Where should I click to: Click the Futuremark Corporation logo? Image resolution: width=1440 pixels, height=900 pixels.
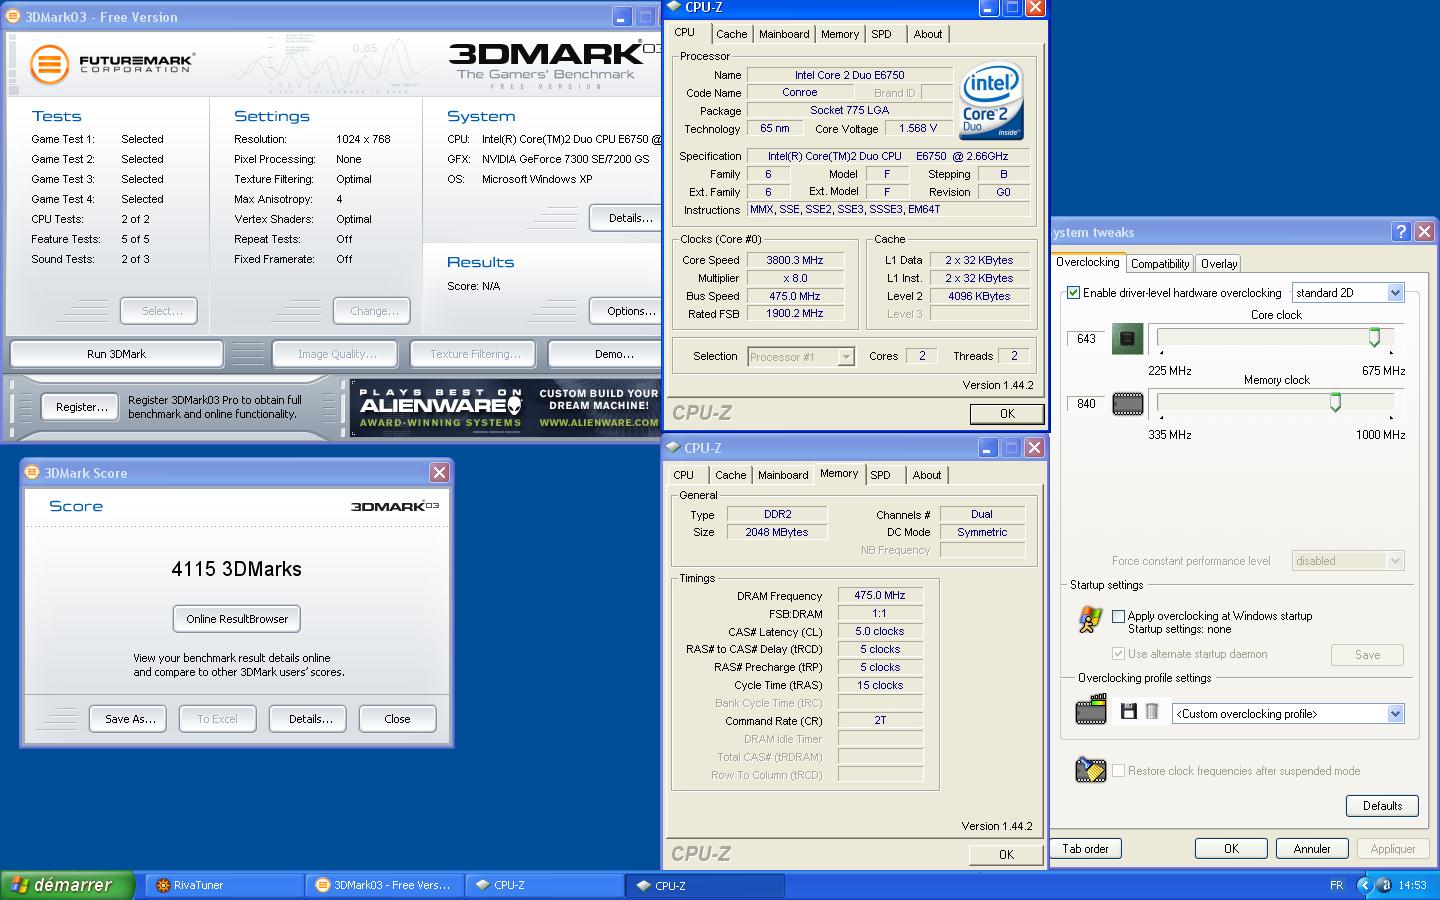tap(111, 65)
